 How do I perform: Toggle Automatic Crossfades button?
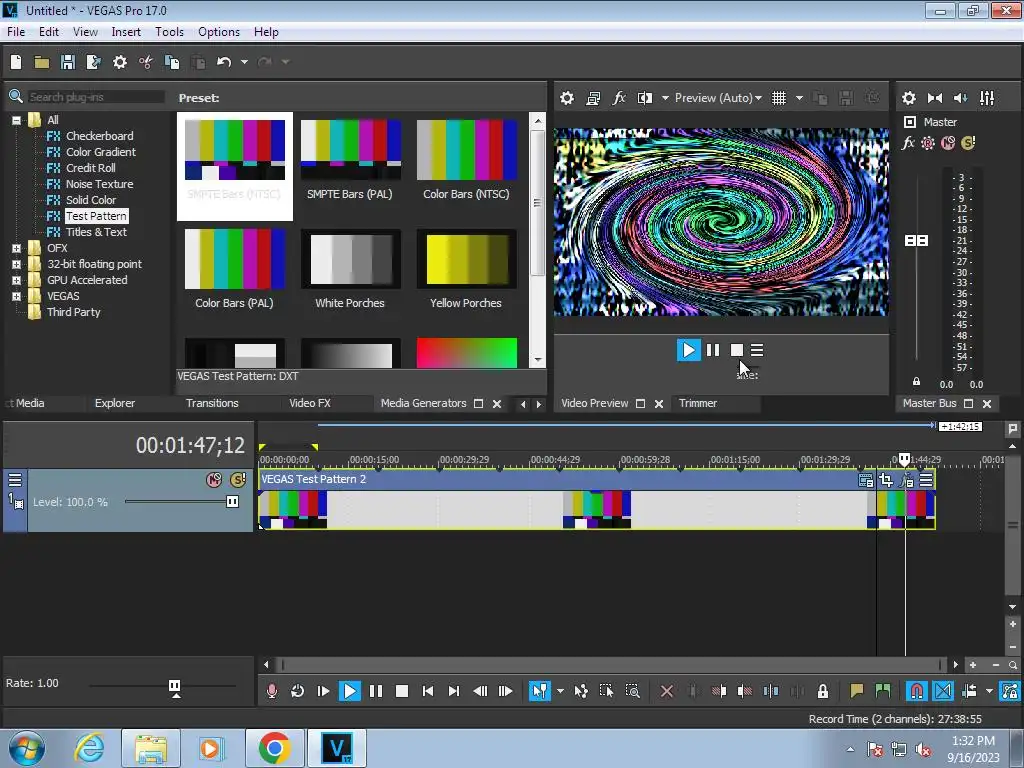(x=942, y=691)
